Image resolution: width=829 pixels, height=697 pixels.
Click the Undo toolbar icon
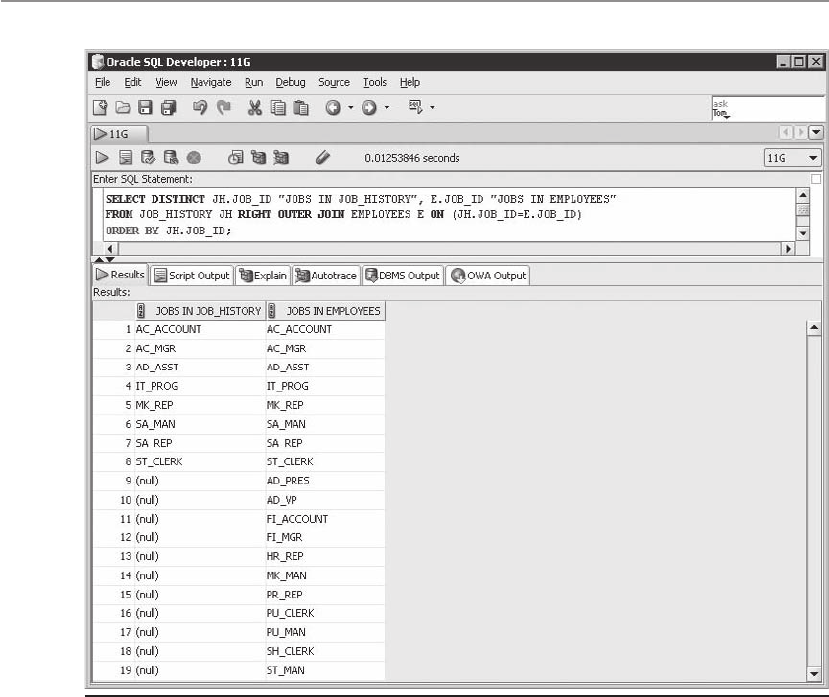point(200,108)
